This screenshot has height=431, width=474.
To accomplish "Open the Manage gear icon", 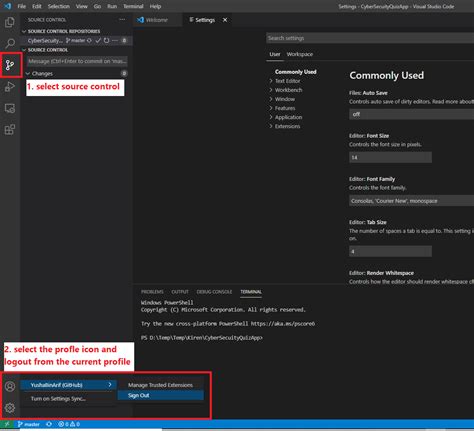I will coord(10,407).
